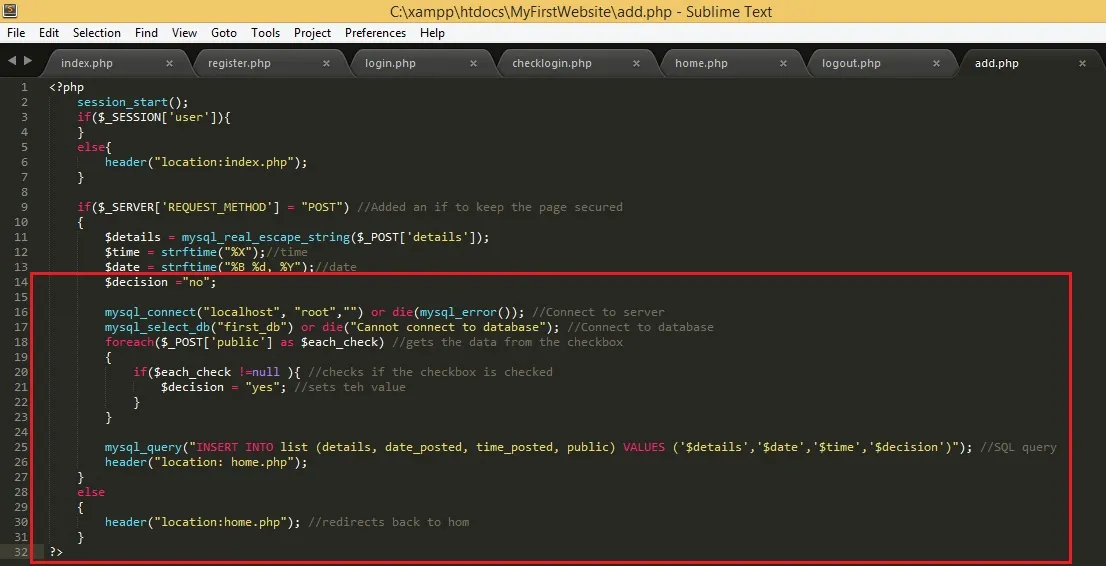Click the scroll tabs right arrow

coord(28,61)
